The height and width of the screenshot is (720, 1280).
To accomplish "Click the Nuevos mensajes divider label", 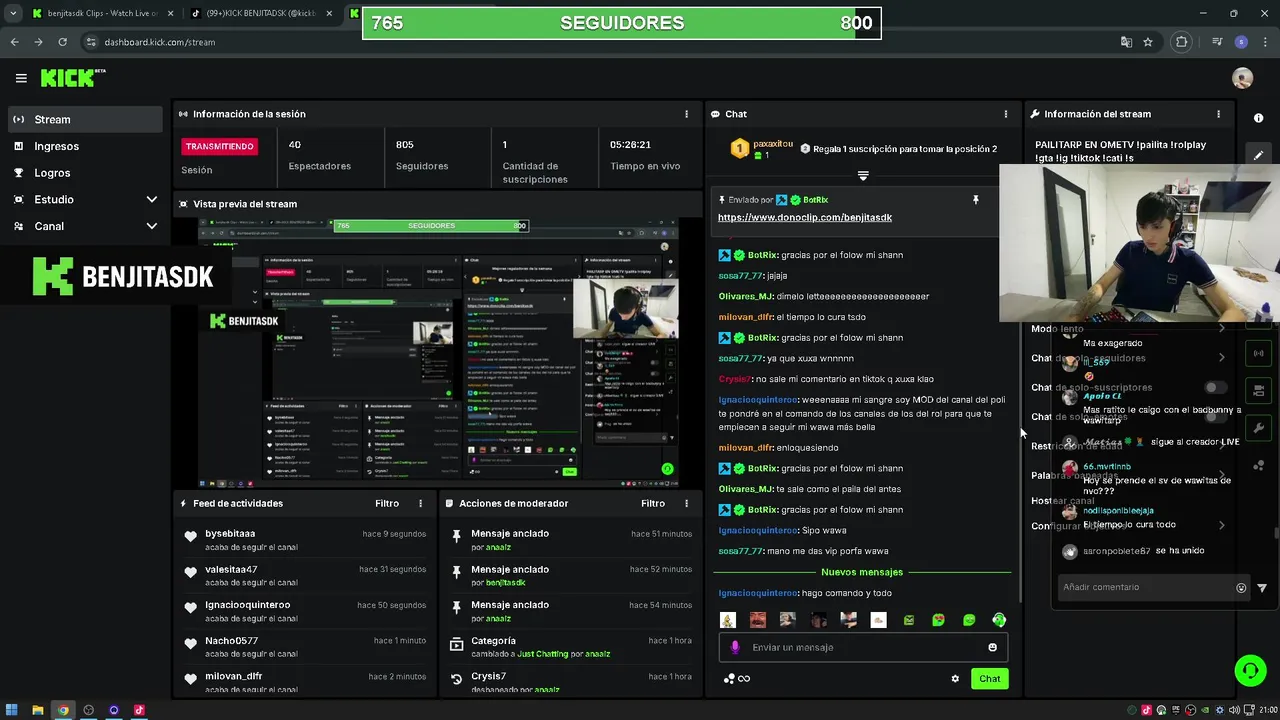I will (x=862, y=572).
